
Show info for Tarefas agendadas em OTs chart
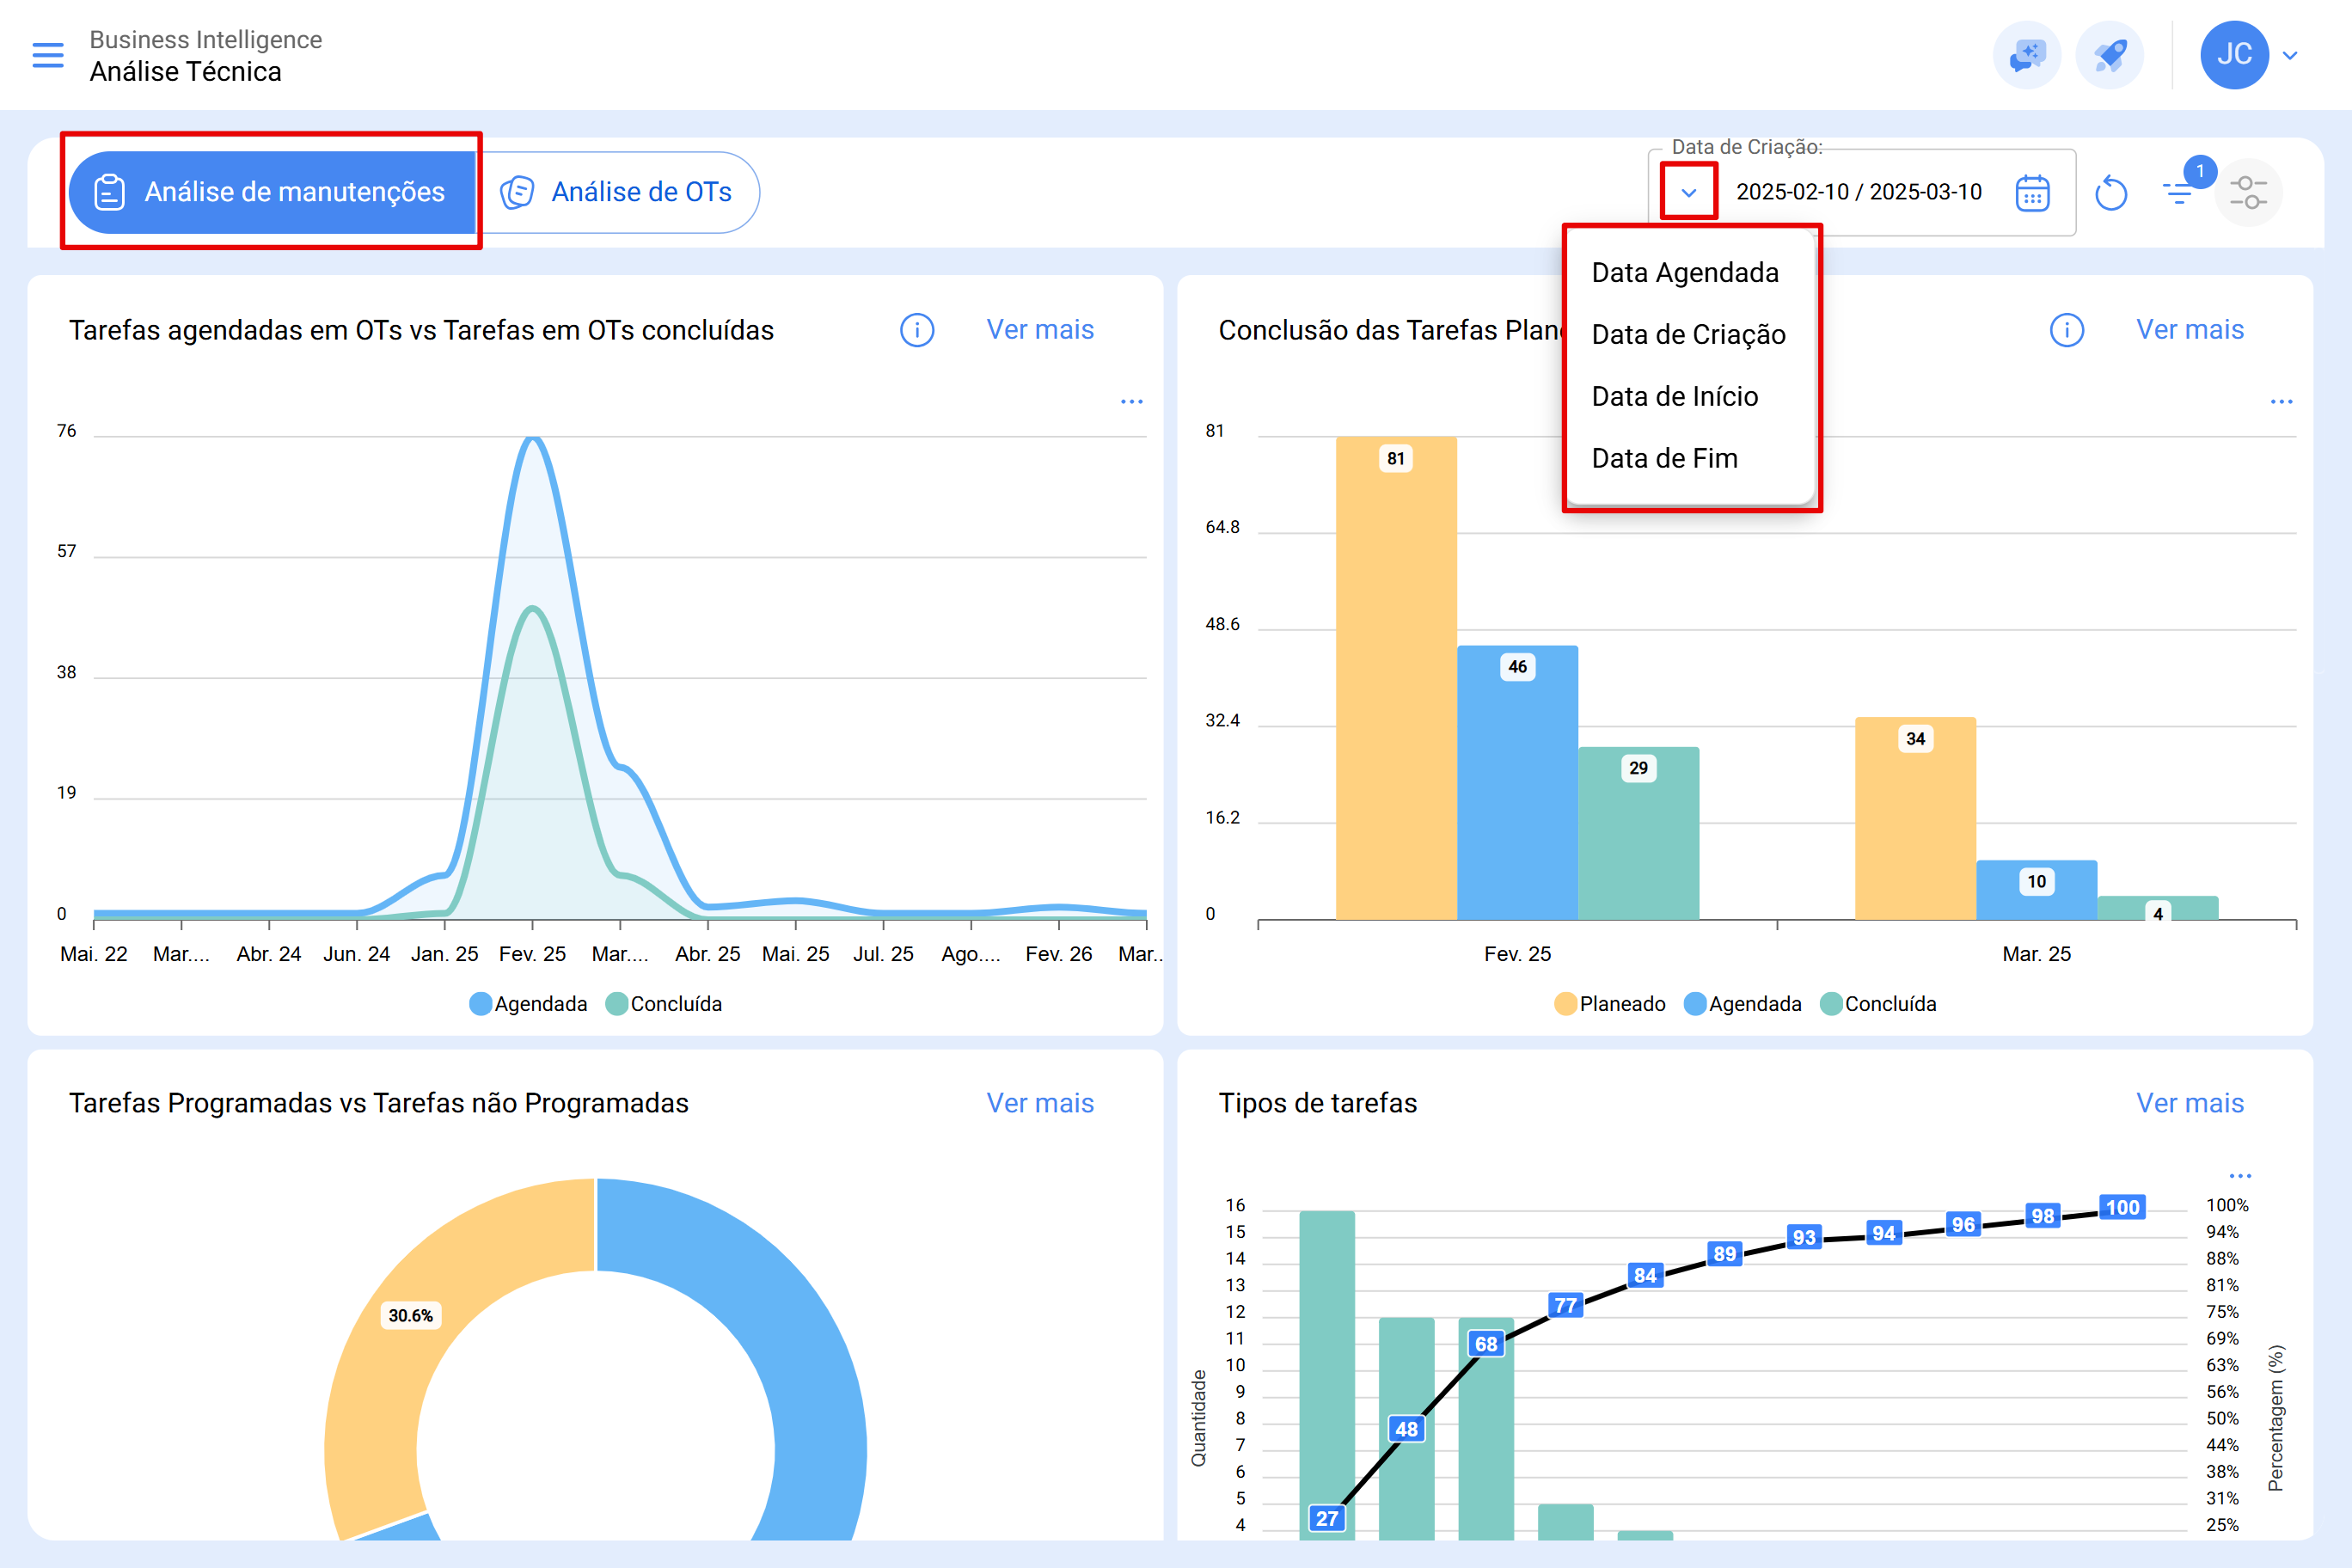pos(917,330)
